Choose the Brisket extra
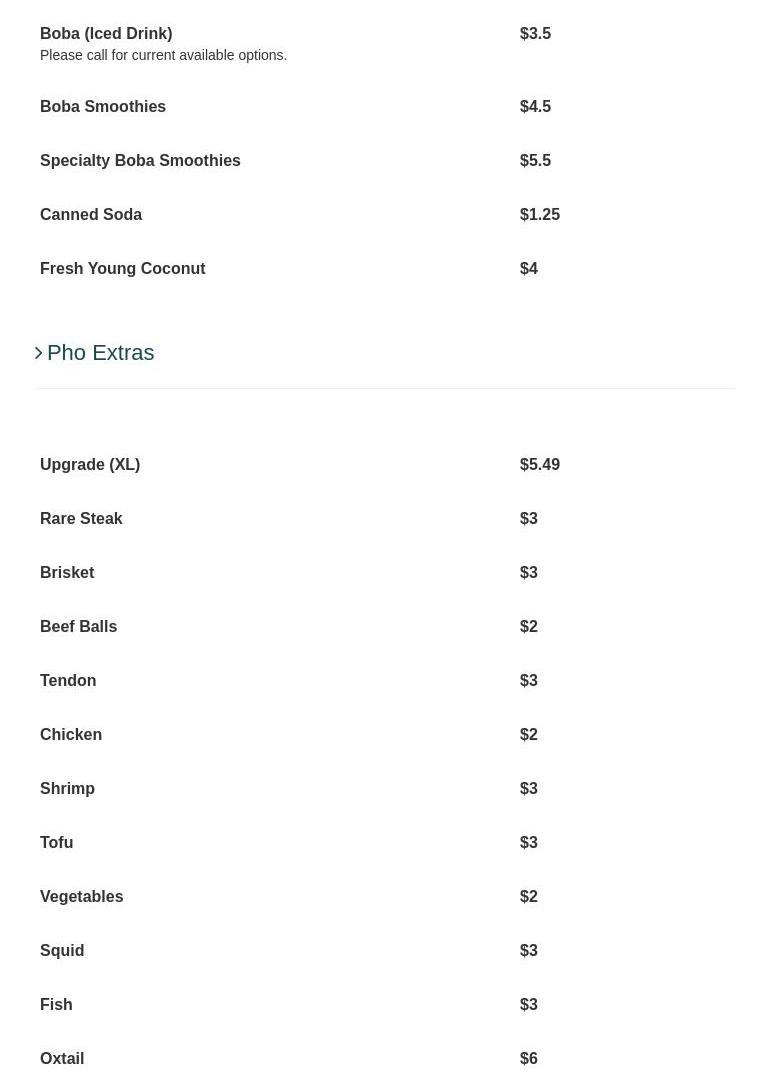This screenshot has height=1085, width=770. click(x=67, y=573)
